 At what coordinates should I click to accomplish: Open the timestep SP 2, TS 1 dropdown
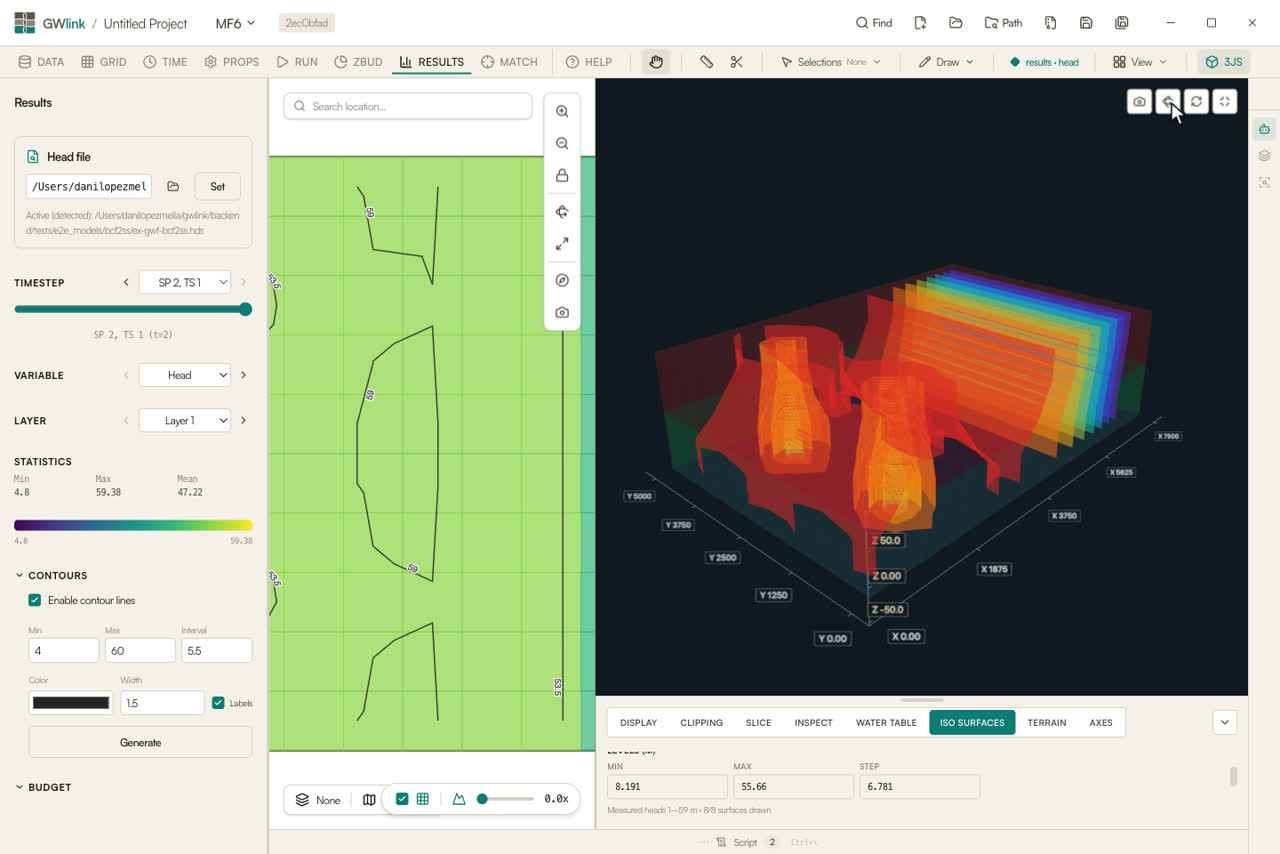185,283
